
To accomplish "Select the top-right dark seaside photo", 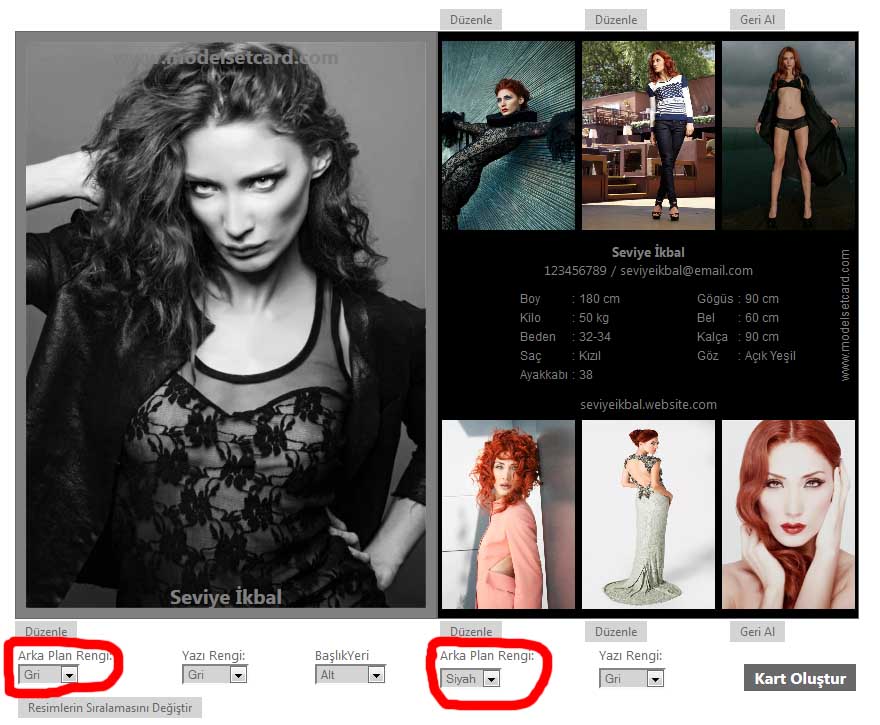I will coord(788,135).
